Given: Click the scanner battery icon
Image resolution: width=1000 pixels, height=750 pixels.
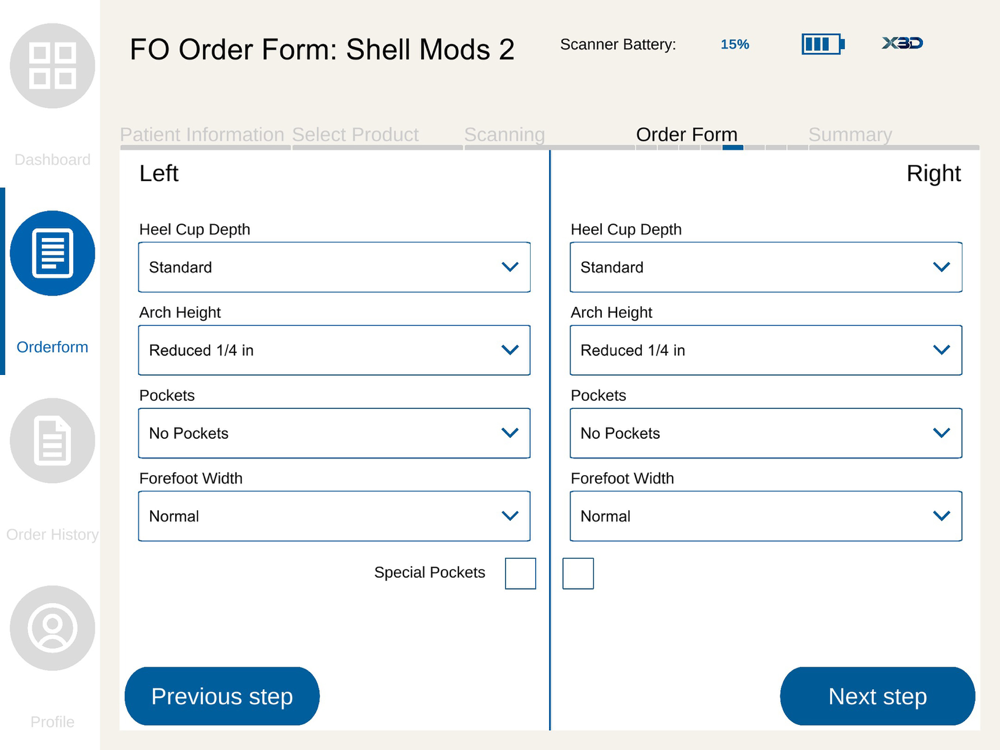Looking at the screenshot, I should [822, 44].
